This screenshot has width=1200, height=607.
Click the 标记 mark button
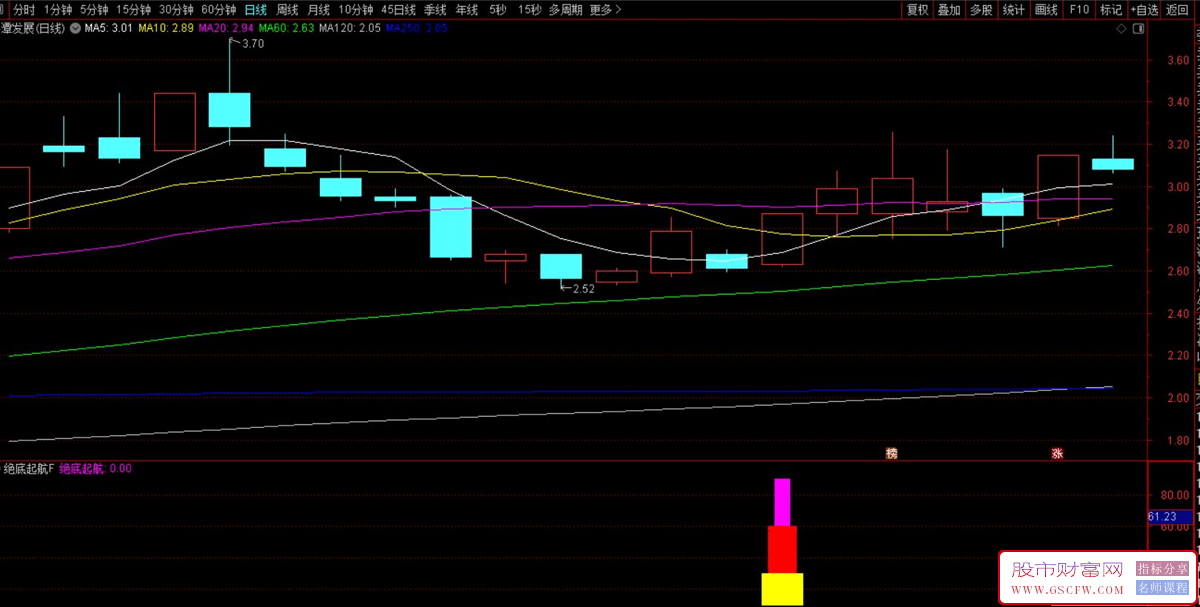(x=1111, y=9)
